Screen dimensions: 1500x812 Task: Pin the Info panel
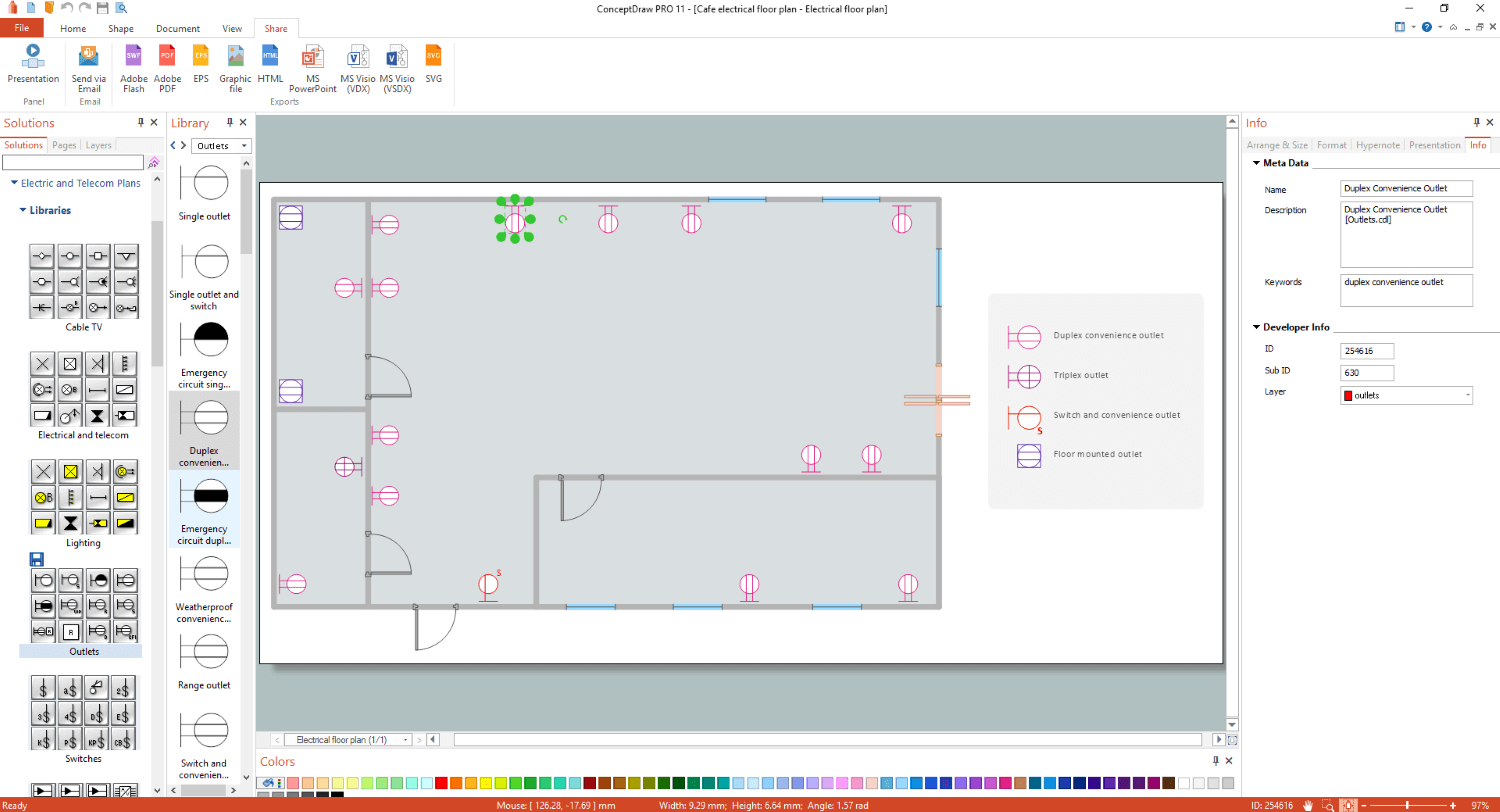click(x=1472, y=122)
